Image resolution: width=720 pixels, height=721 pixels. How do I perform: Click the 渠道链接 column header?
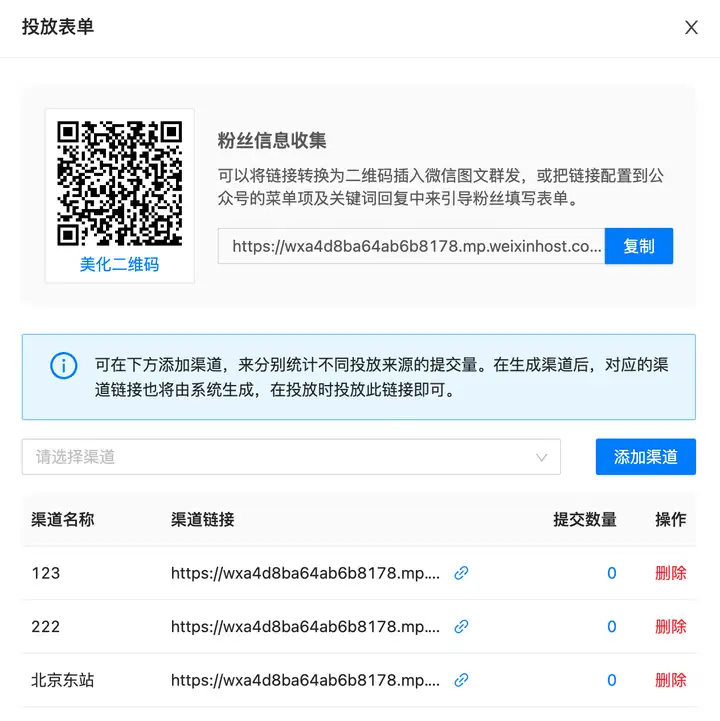[x=203, y=520]
